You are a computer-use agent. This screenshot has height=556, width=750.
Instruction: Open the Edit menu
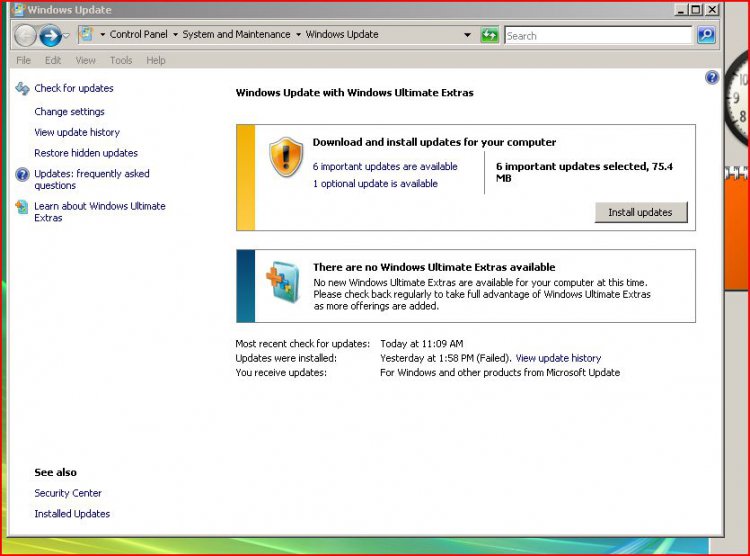tap(53, 60)
